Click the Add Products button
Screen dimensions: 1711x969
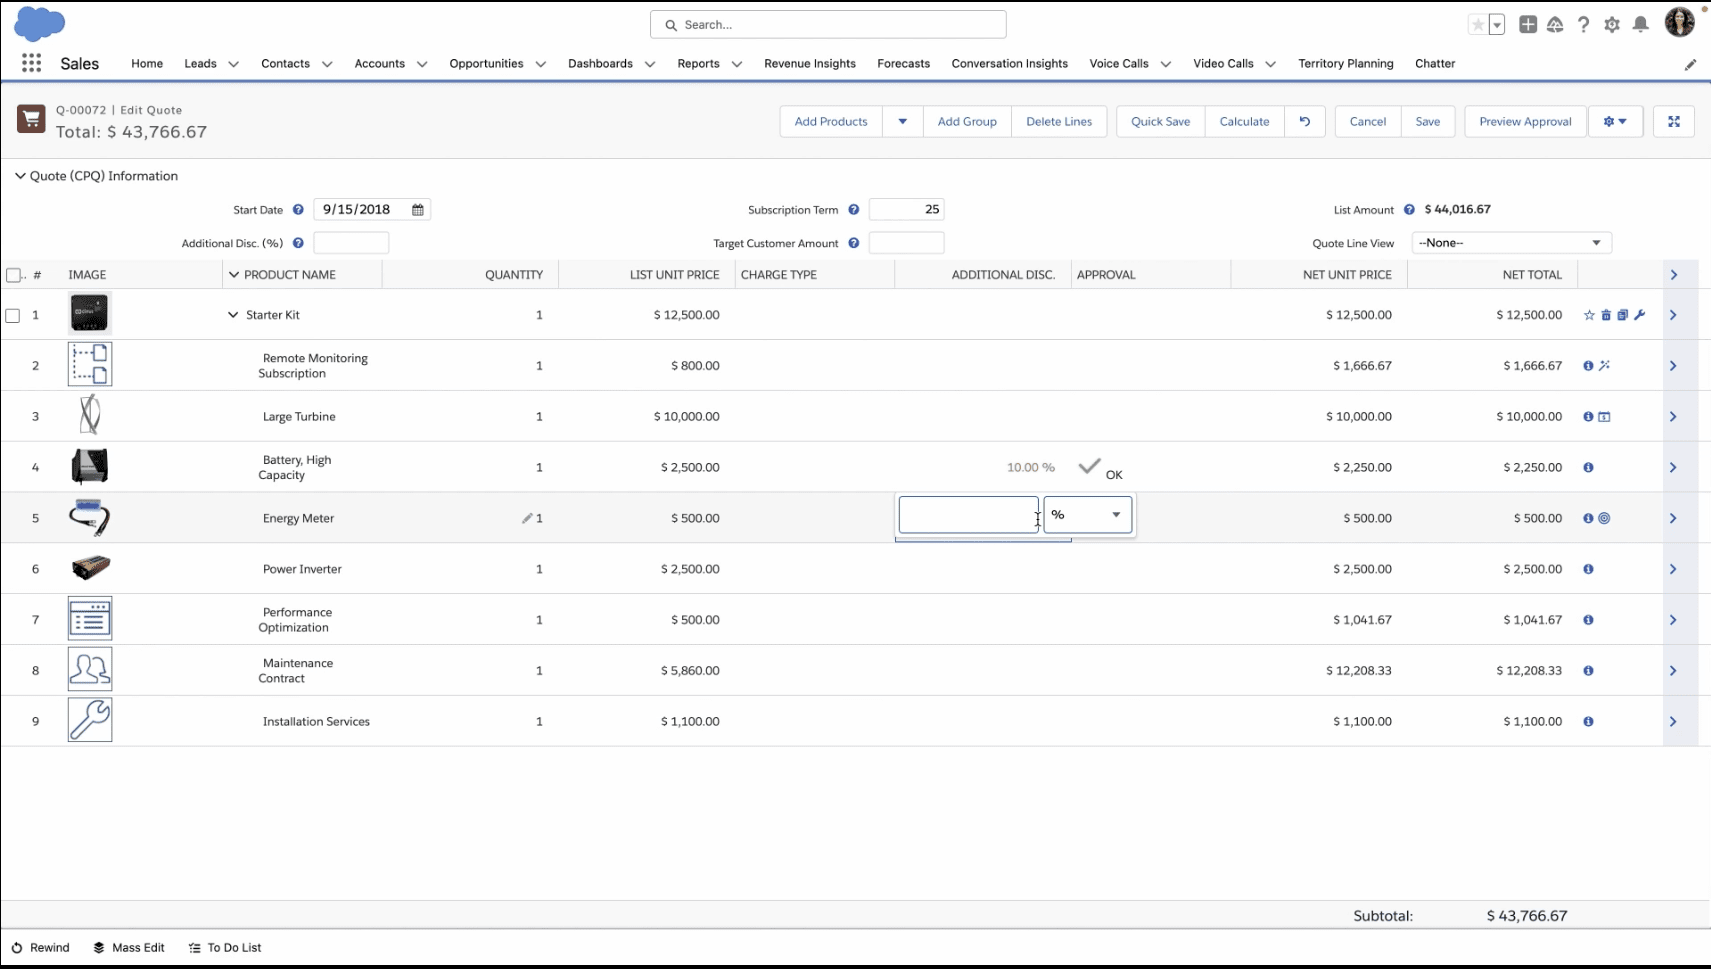(x=830, y=121)
